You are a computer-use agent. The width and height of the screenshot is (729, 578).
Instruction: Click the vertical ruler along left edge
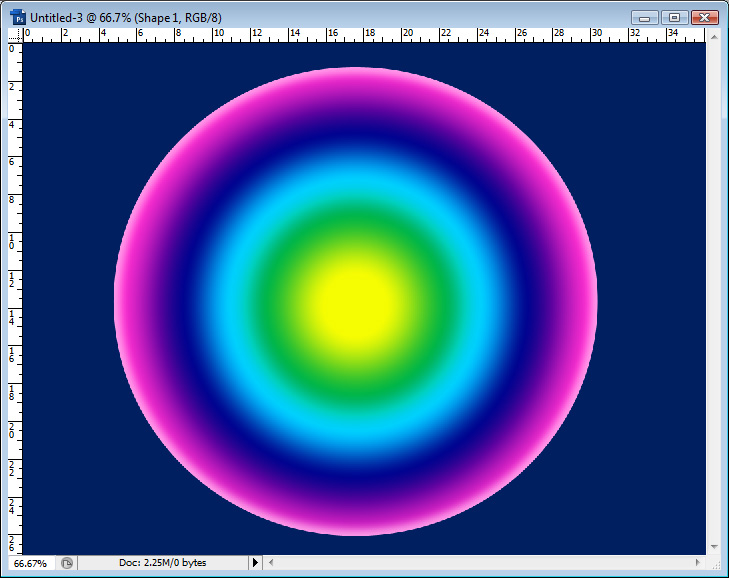(14, 300)
